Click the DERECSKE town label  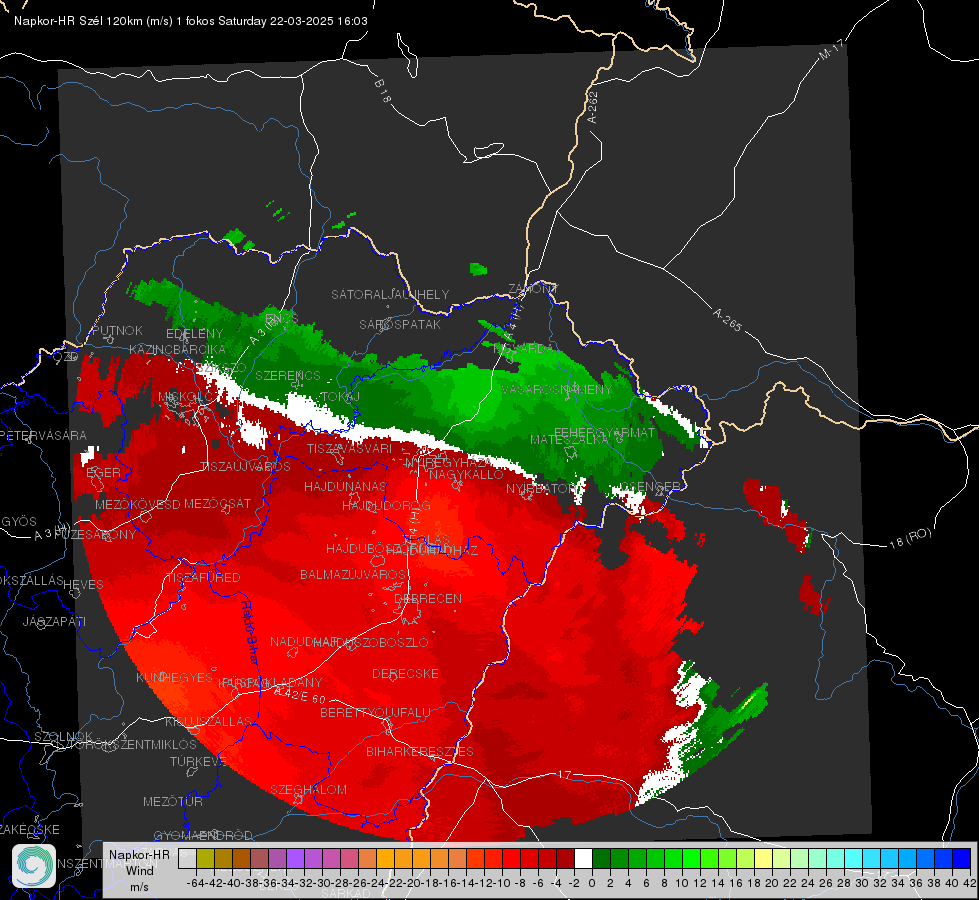click(405, 674)
